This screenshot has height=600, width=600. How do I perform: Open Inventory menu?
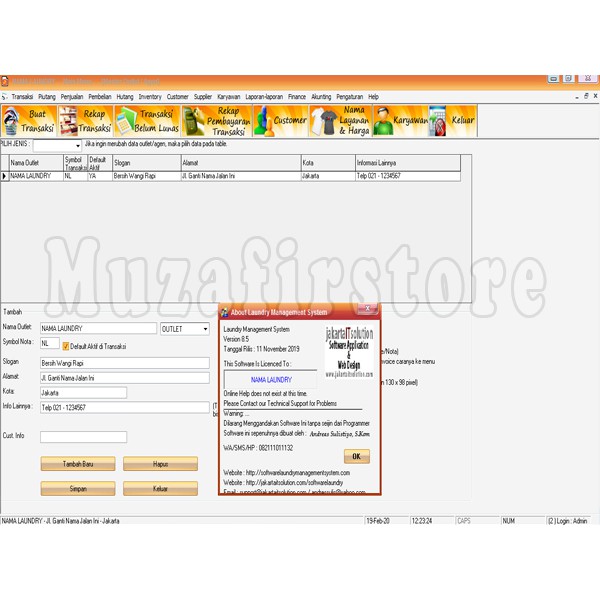150,97
